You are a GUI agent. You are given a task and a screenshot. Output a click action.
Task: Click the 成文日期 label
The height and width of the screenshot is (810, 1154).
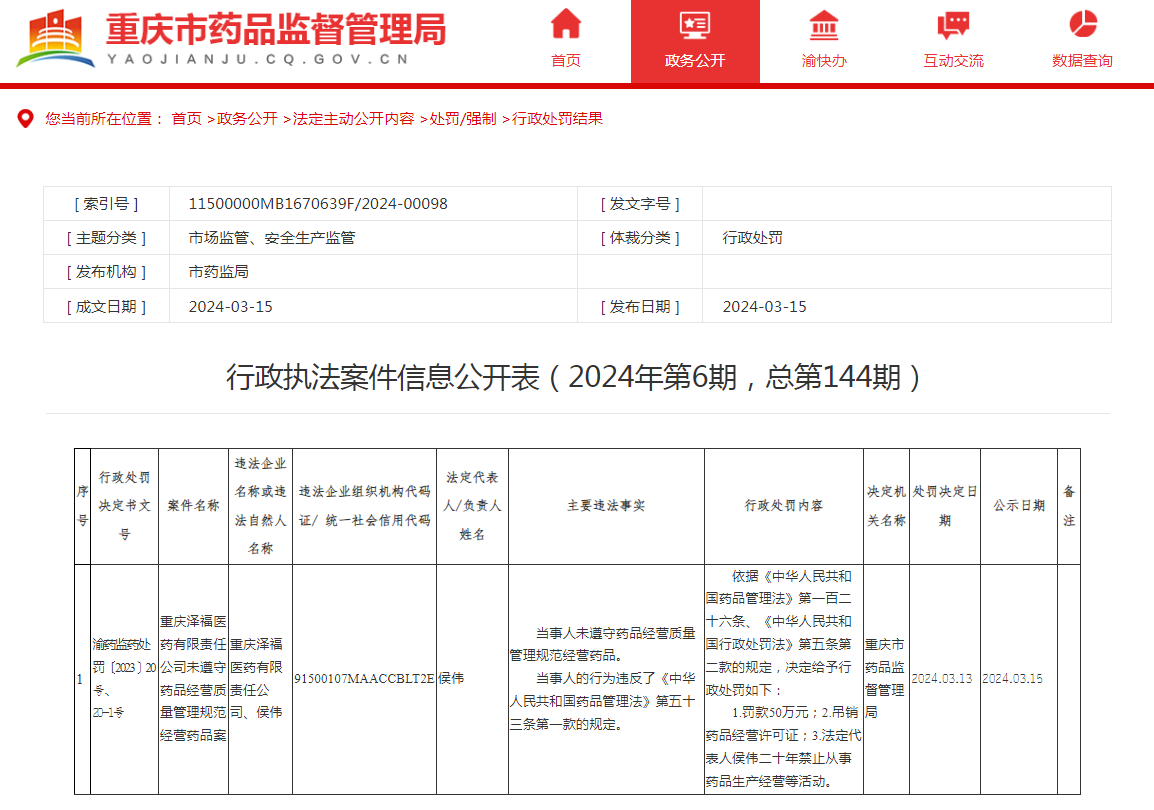107,307
